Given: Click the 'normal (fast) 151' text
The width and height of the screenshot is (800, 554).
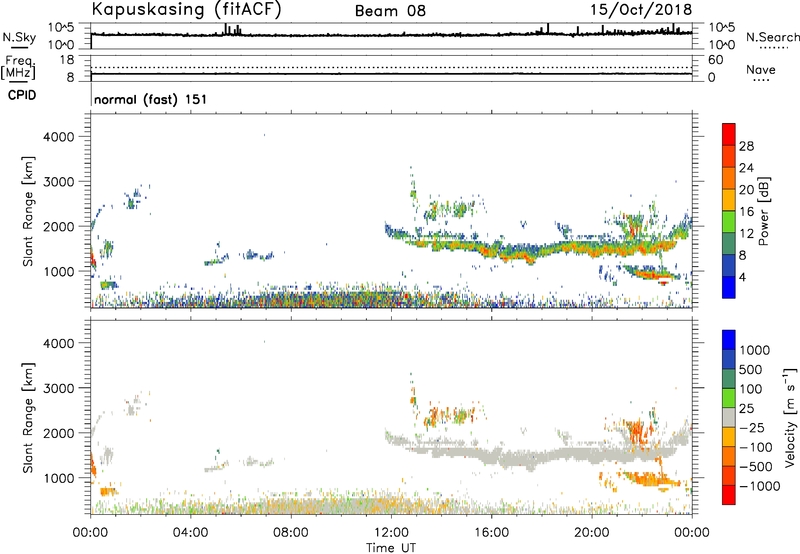Looking at the screenshot, I should [151, 99].
